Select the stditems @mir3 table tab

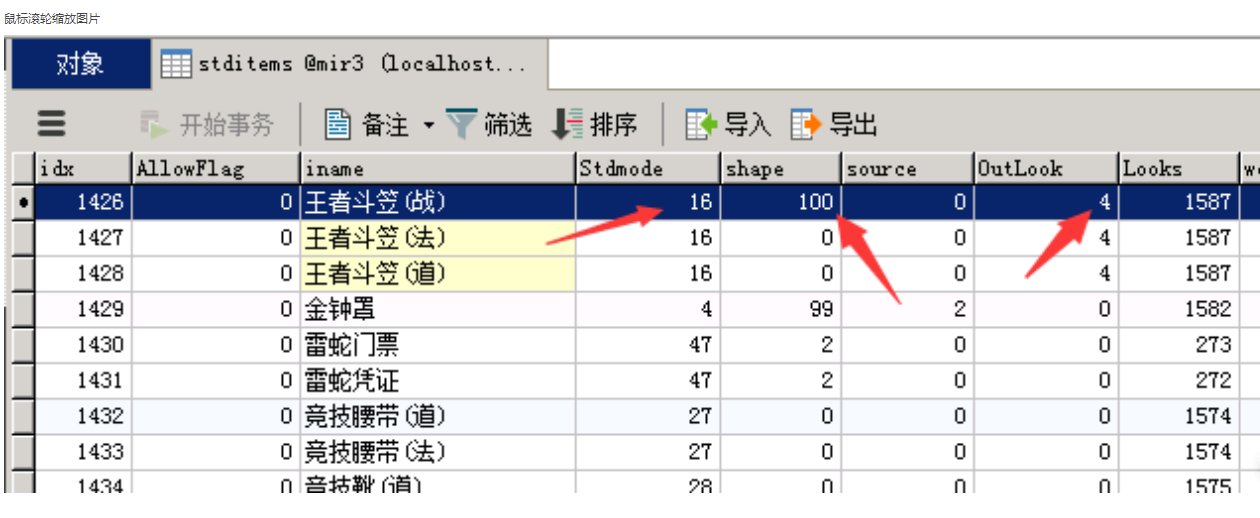(x=343, y=64)
